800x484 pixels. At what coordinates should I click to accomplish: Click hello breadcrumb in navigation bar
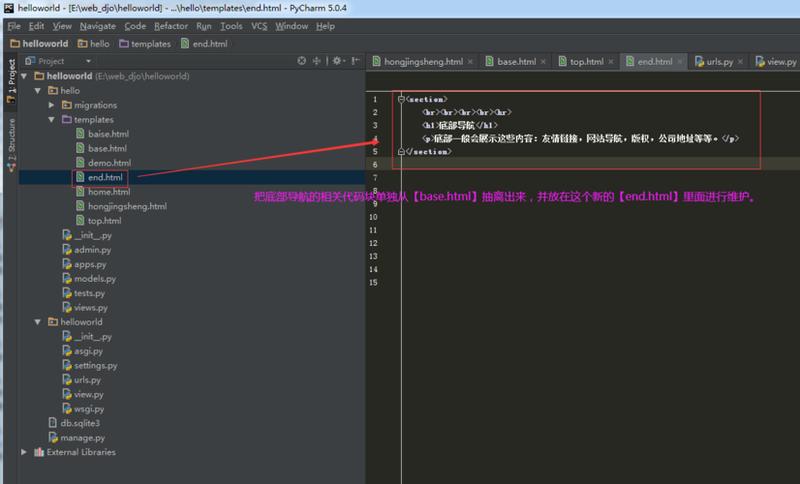(x=94, y=44)
